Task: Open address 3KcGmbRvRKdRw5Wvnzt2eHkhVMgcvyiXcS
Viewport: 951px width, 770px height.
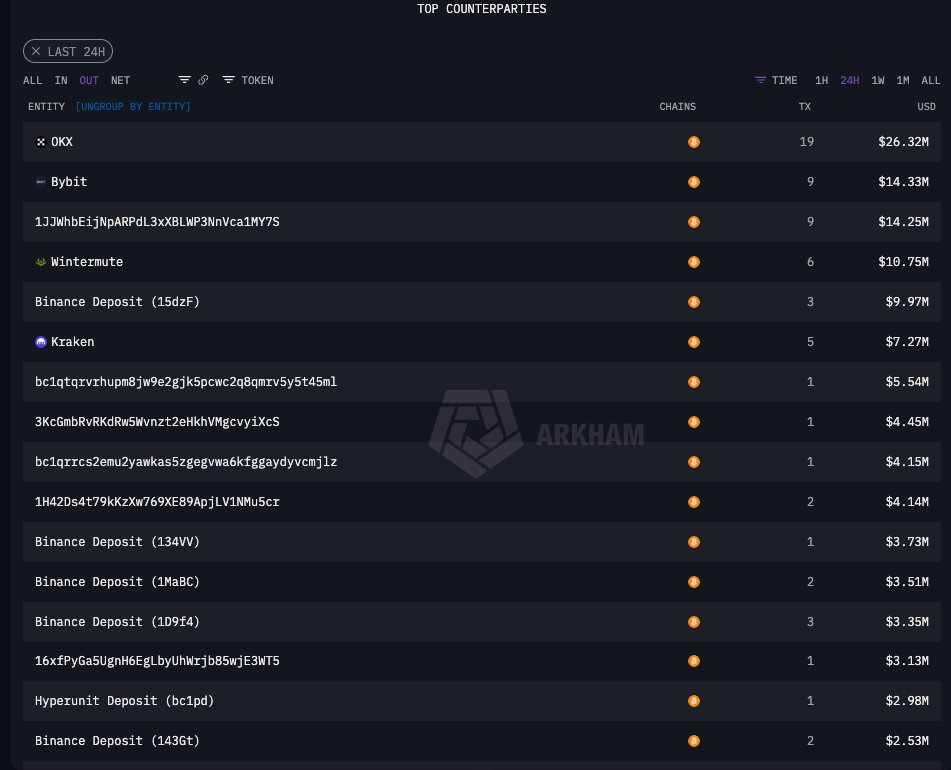Action: pos(157,422)
